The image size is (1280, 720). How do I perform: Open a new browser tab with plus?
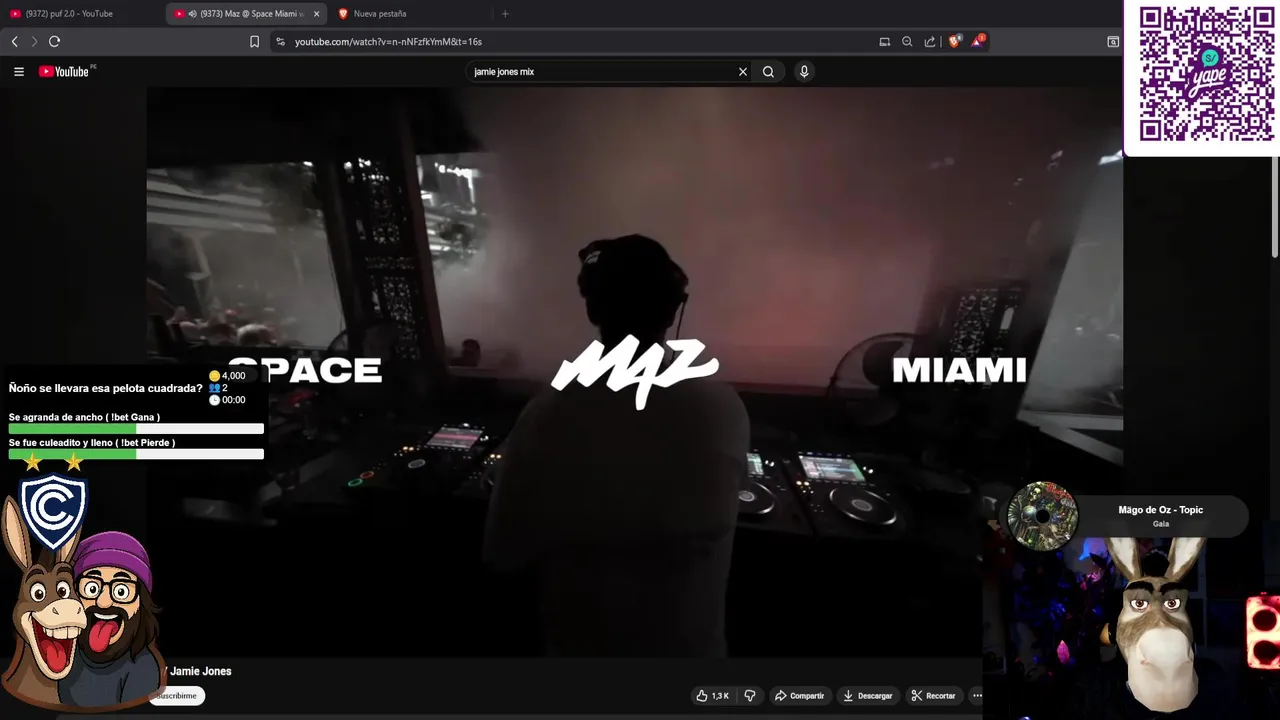pyautogui.click(x=505, y=14)
